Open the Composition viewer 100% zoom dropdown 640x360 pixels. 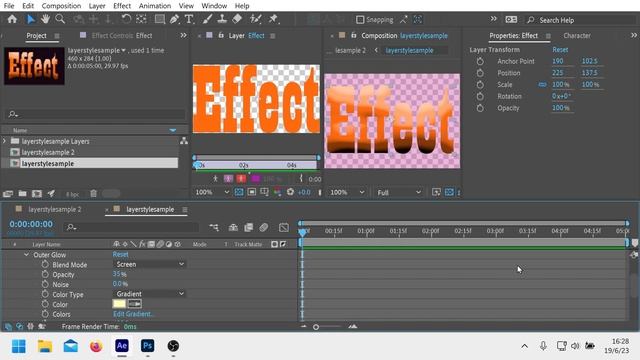click(347, 192)
